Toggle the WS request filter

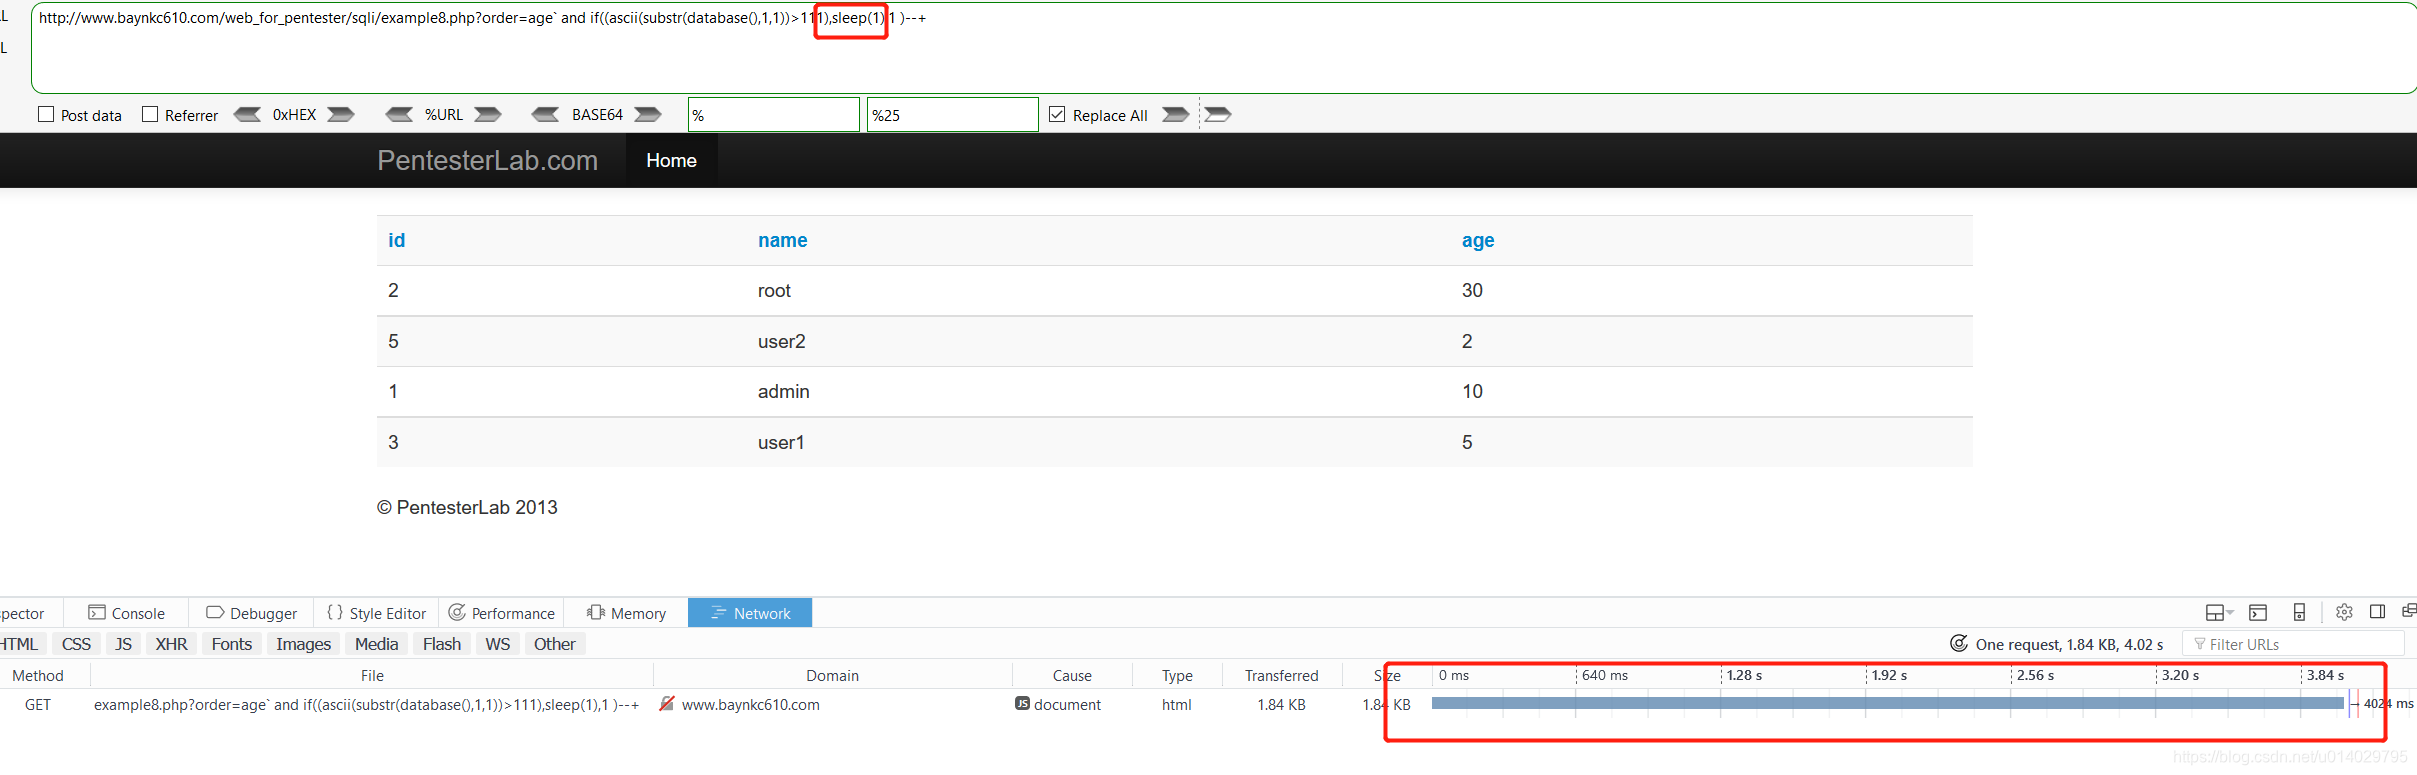[498, 644]
